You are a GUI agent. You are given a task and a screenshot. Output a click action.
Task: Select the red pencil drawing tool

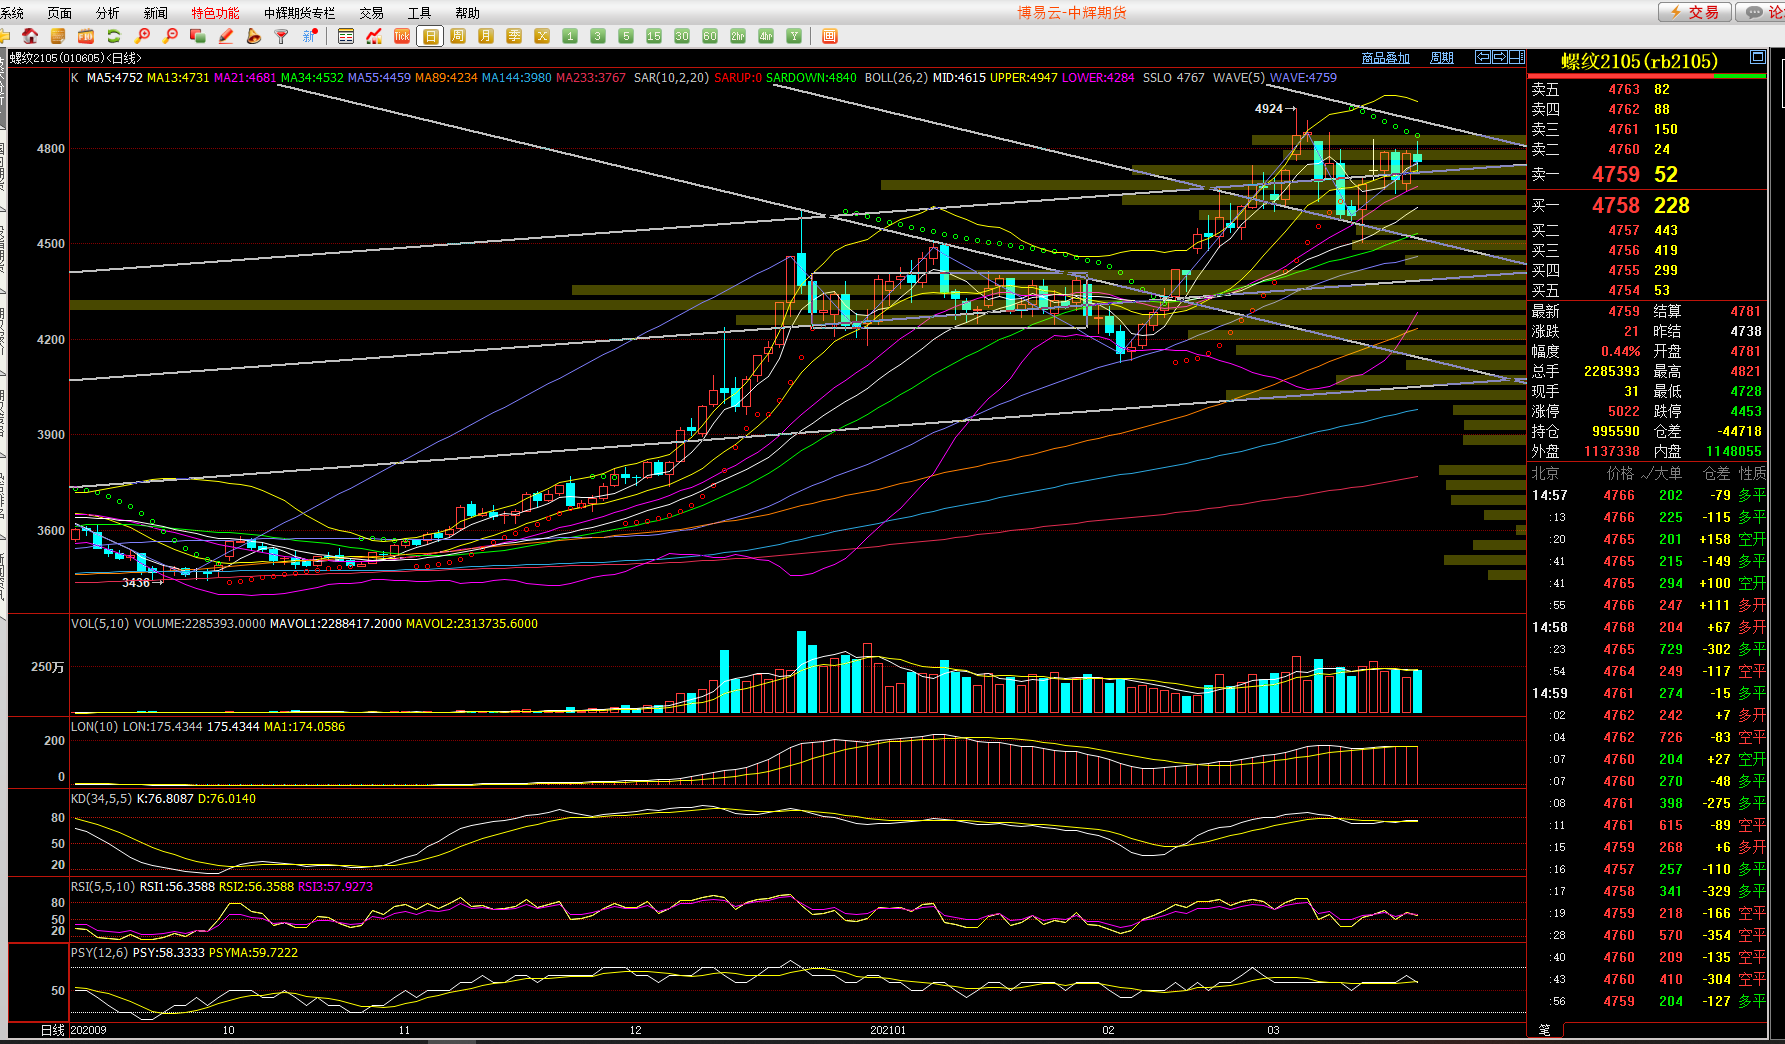point(226,36)
